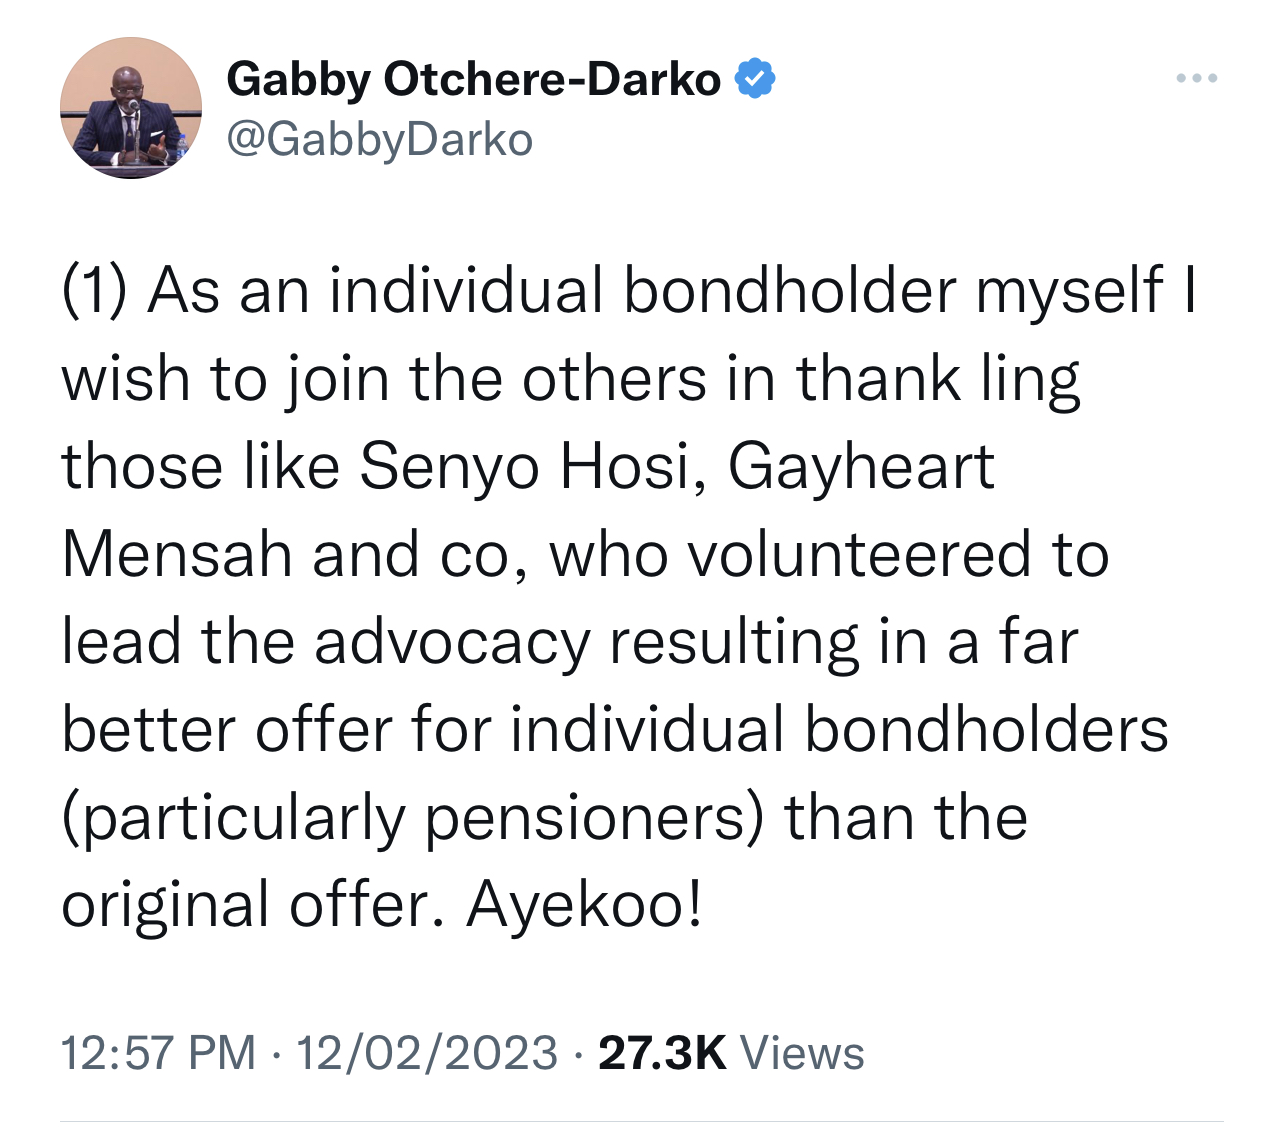Viewport: 1284px width, 1140px height.
Task: Click the (1) thread number in tweet
Action: [95, 291]
